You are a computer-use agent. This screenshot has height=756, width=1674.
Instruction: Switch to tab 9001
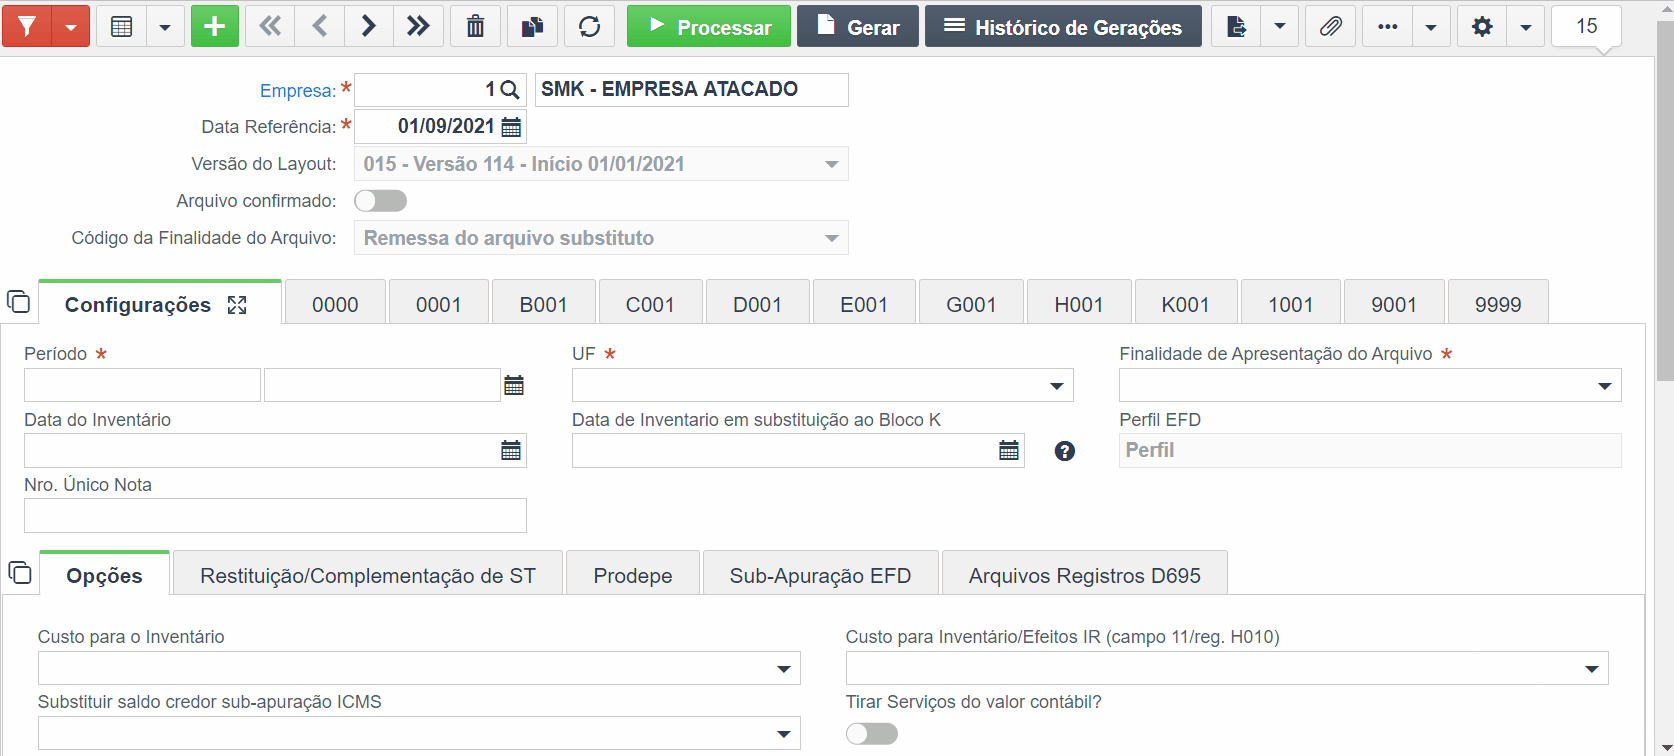(1394, 304)
